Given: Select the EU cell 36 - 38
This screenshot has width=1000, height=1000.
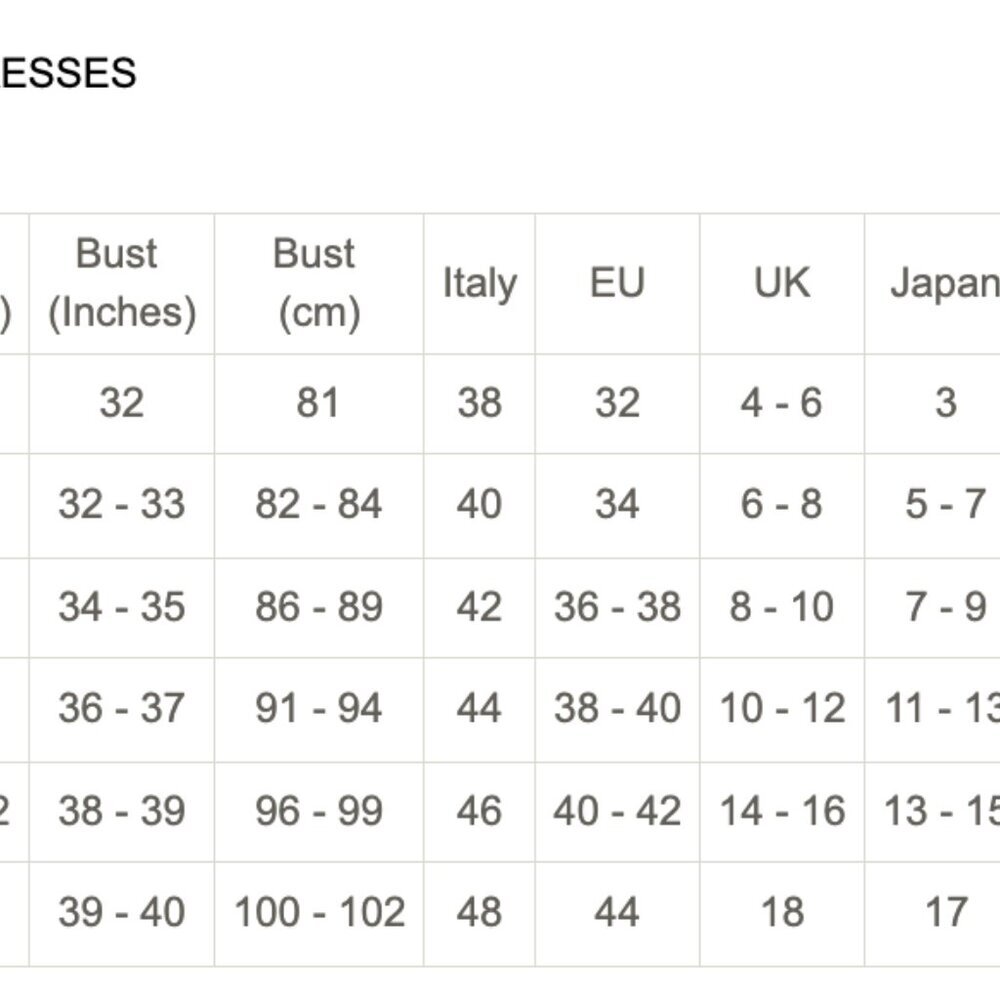Looking at the screenshot, I should tap(617, 607).
